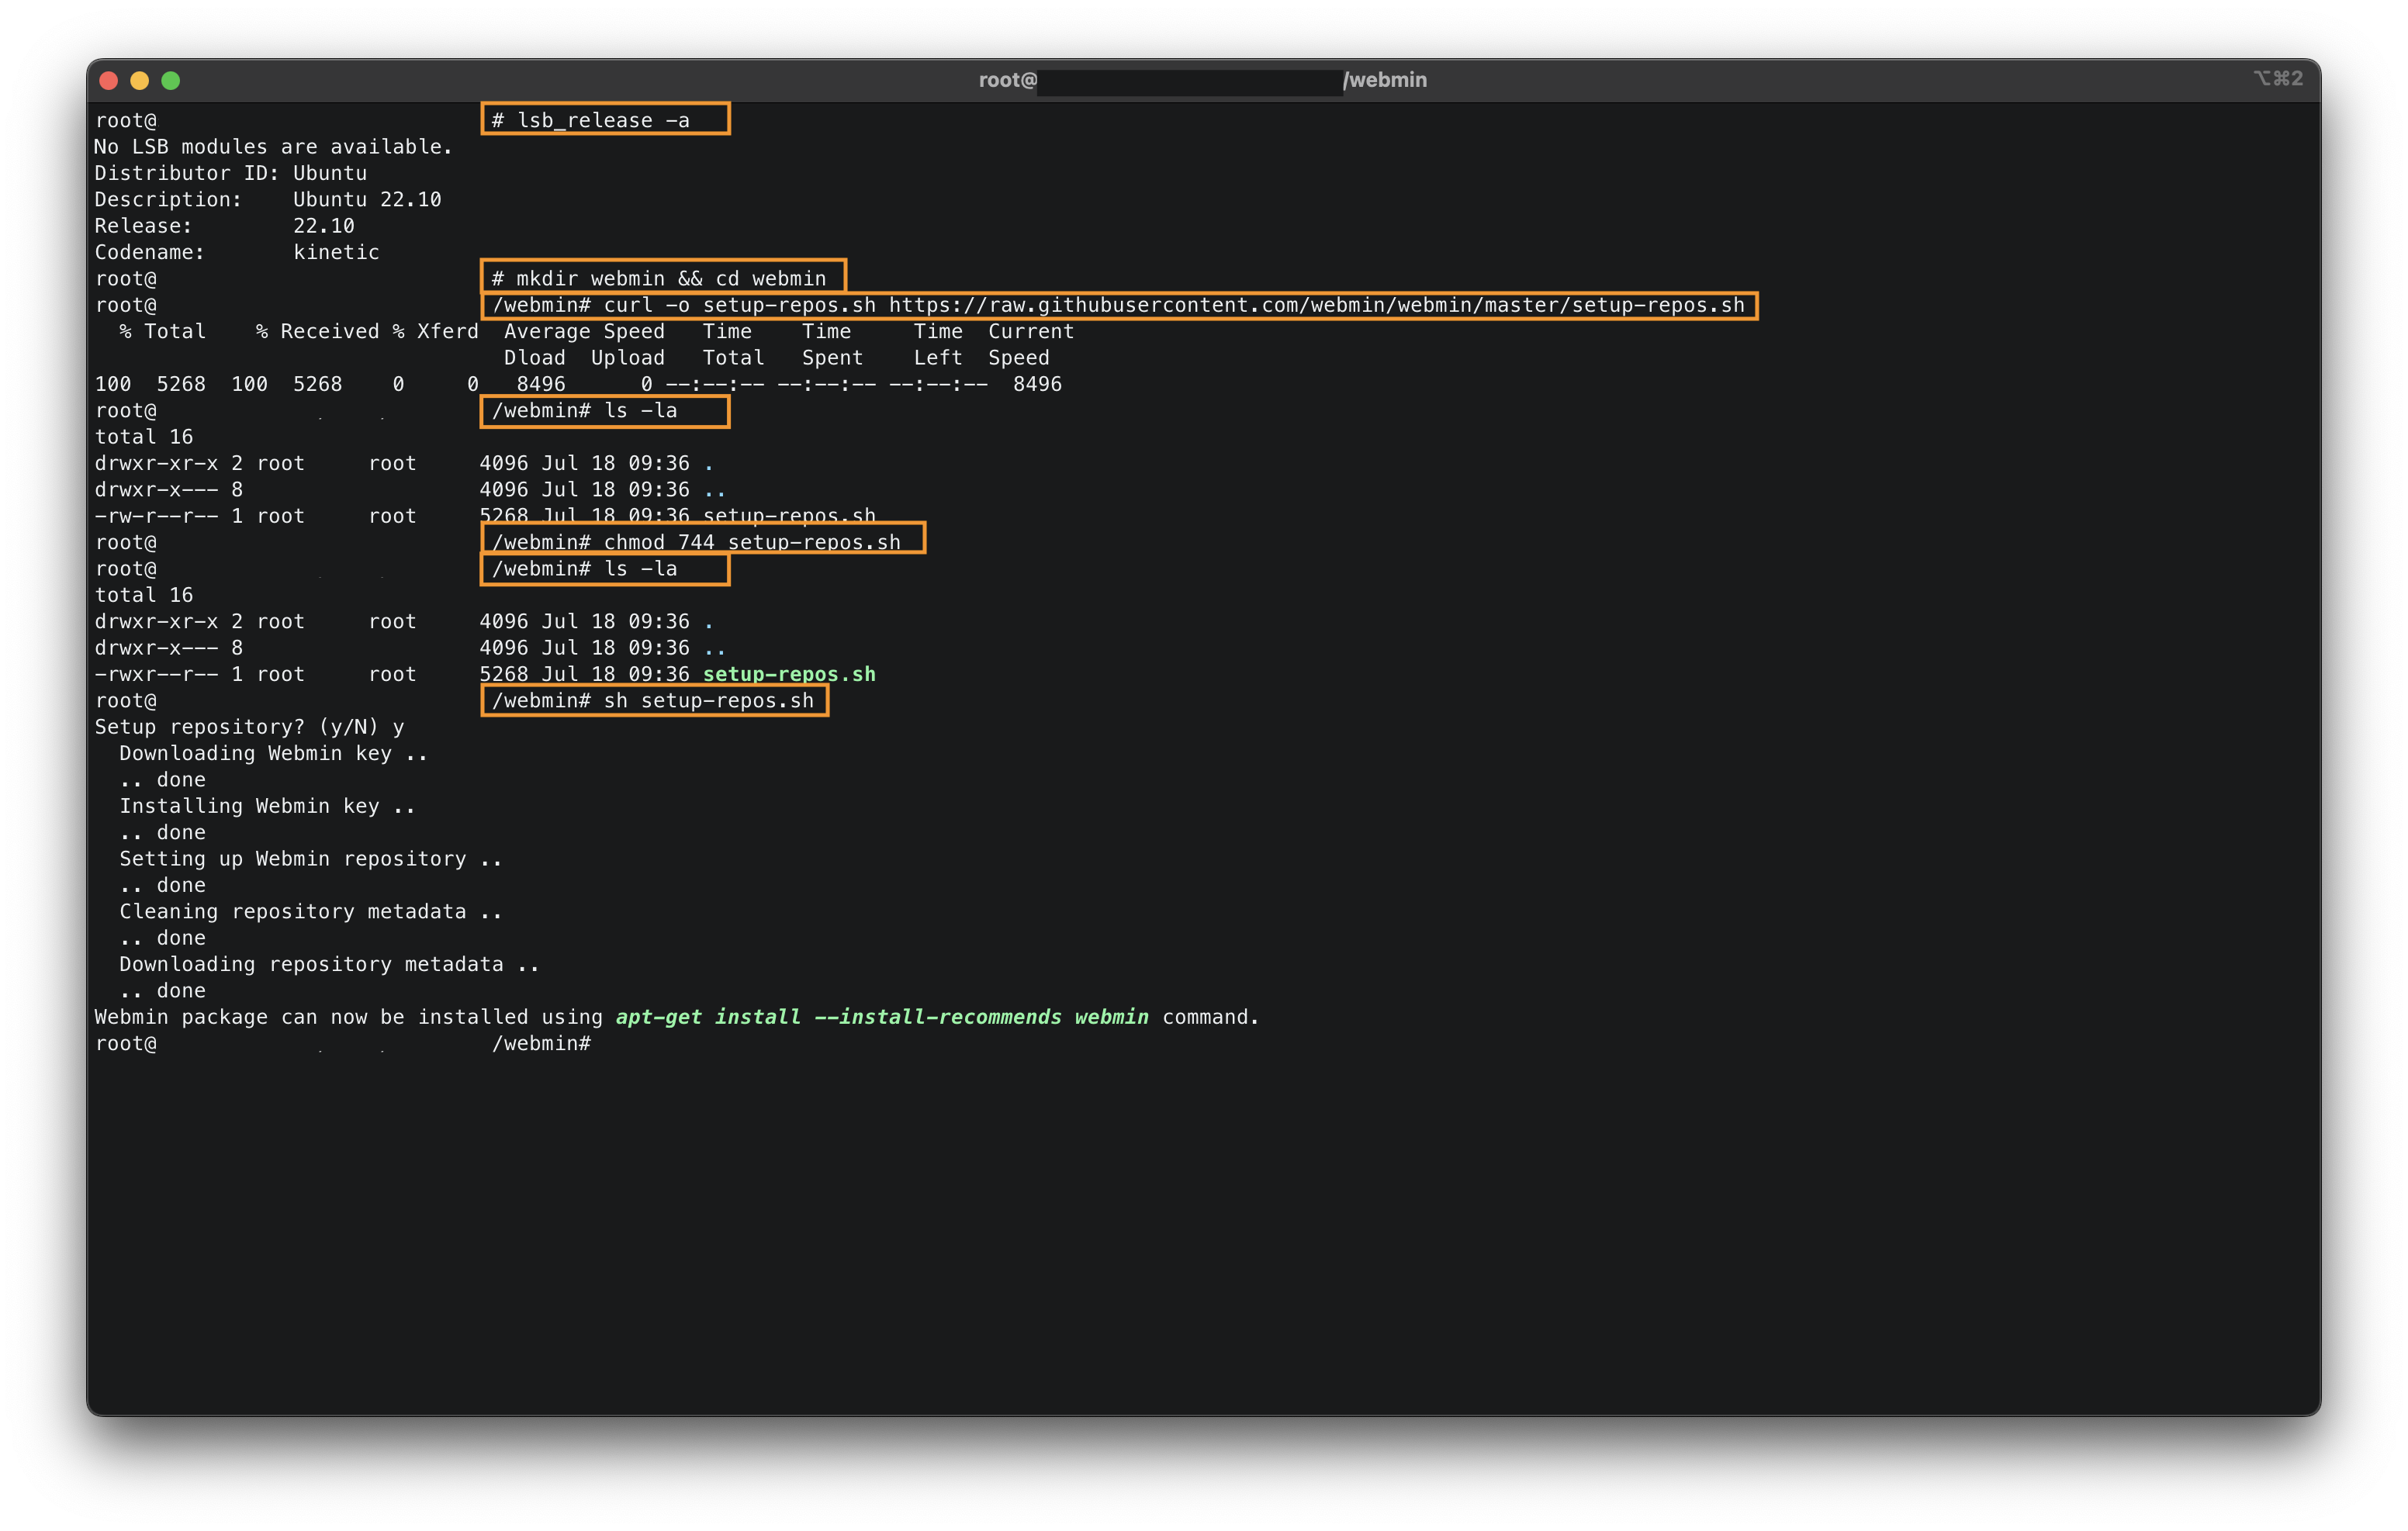
Task: Click the 'sh setup-repos.sh' command
Action: point(709,701)
